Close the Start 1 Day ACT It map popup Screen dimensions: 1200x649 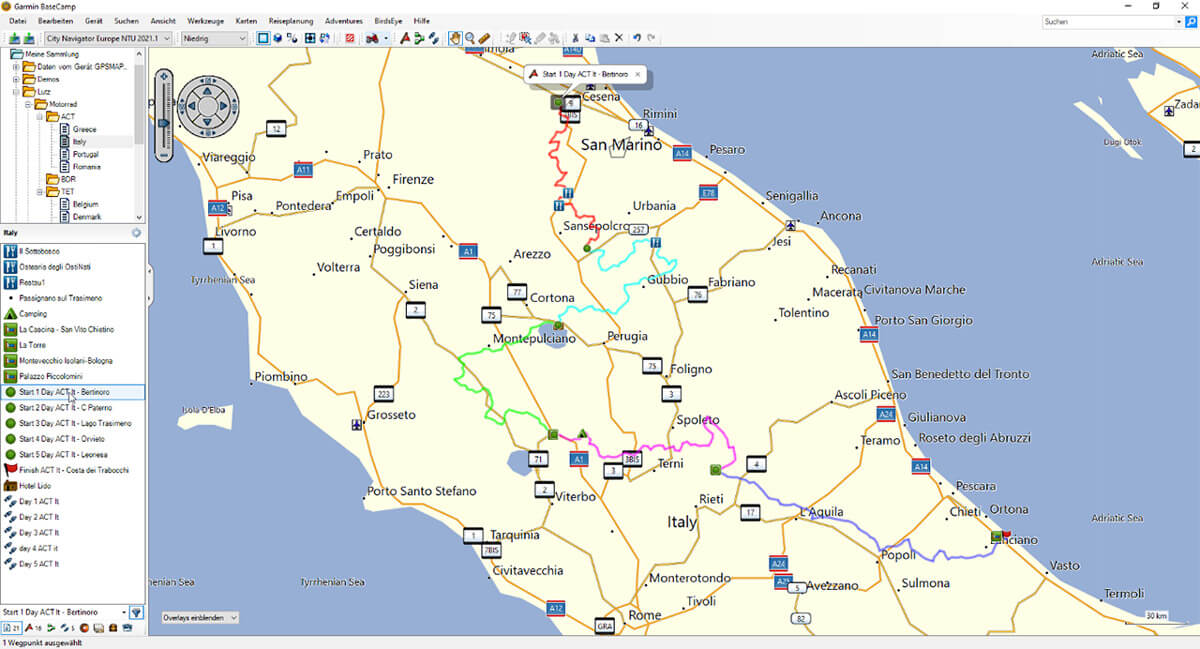point(637,74)
